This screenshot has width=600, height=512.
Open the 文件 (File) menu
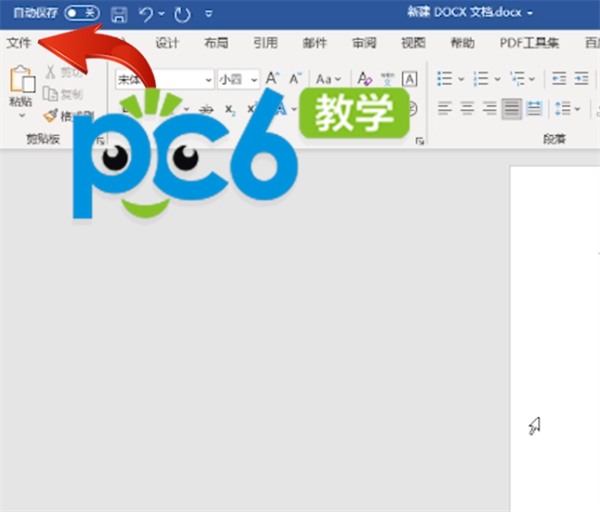18,42
